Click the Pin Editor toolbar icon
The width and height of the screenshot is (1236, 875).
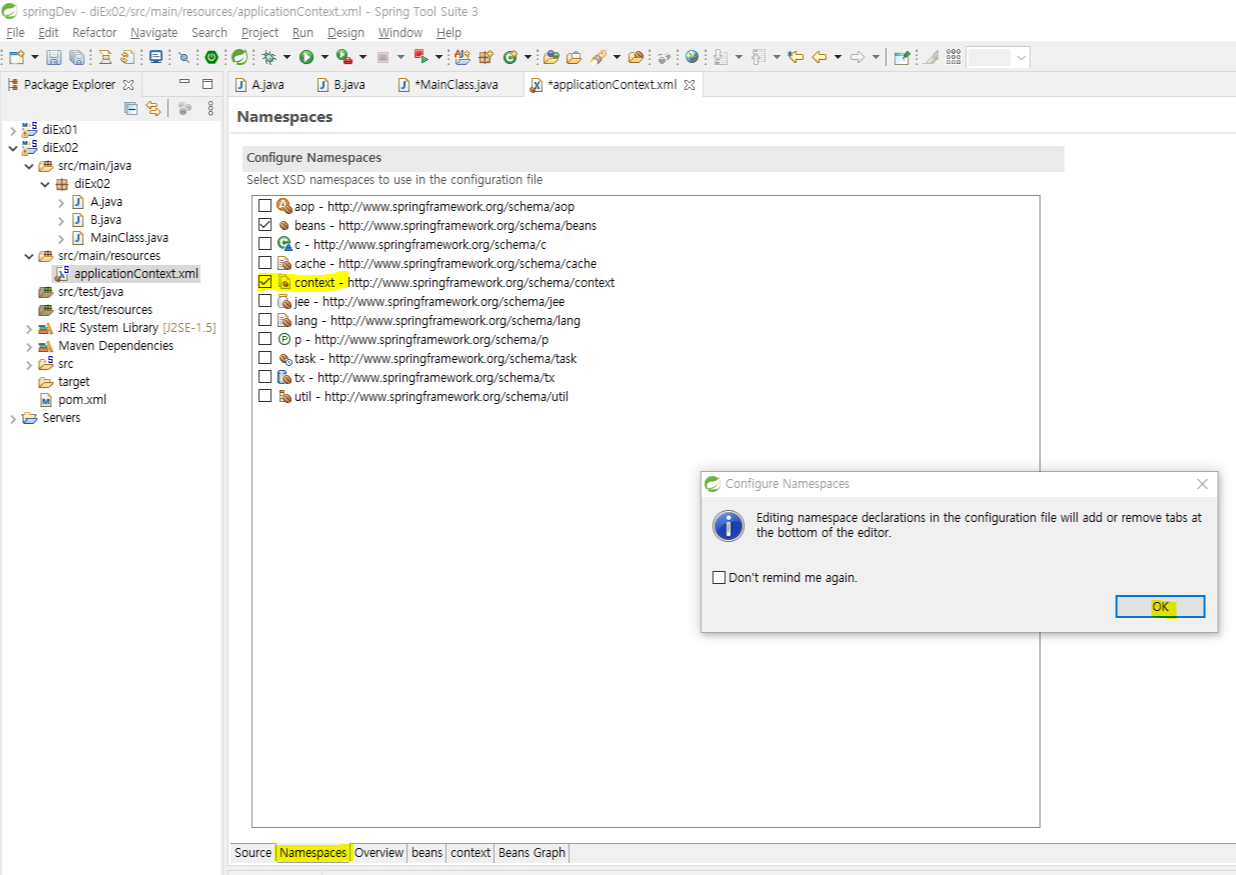click(902, 57)
